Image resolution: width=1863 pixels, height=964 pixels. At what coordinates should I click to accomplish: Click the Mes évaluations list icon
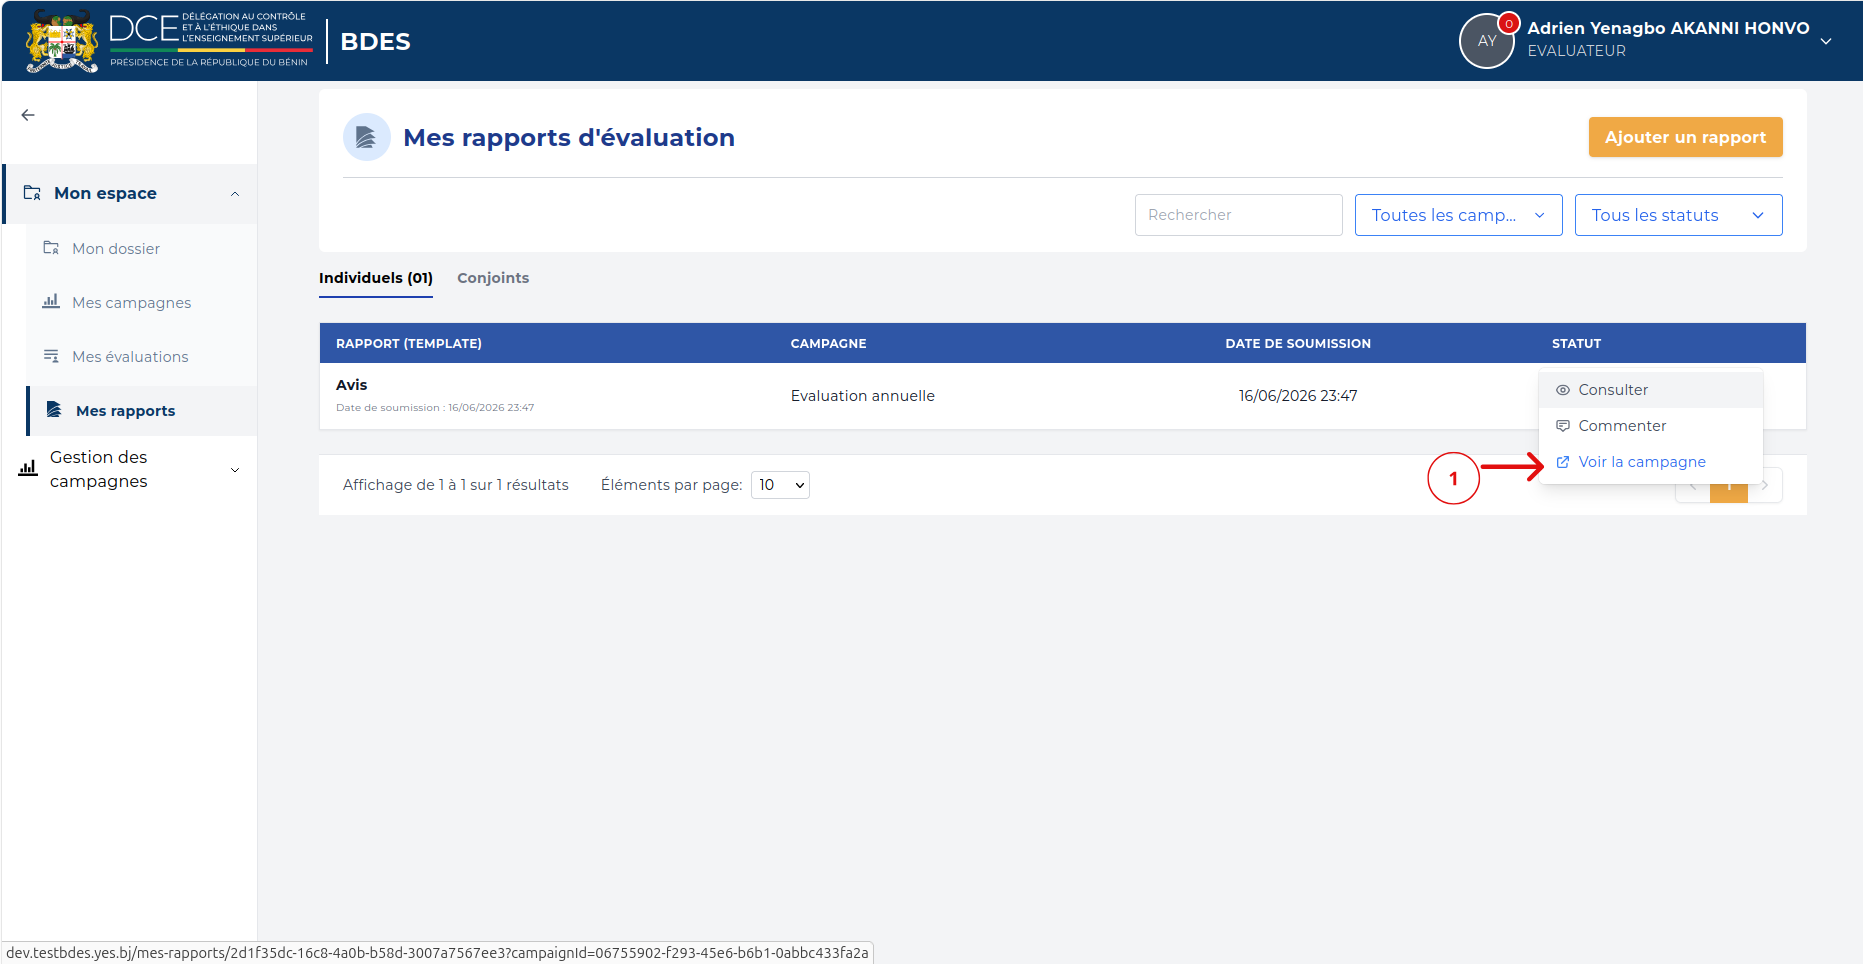(x=51, y=356)
